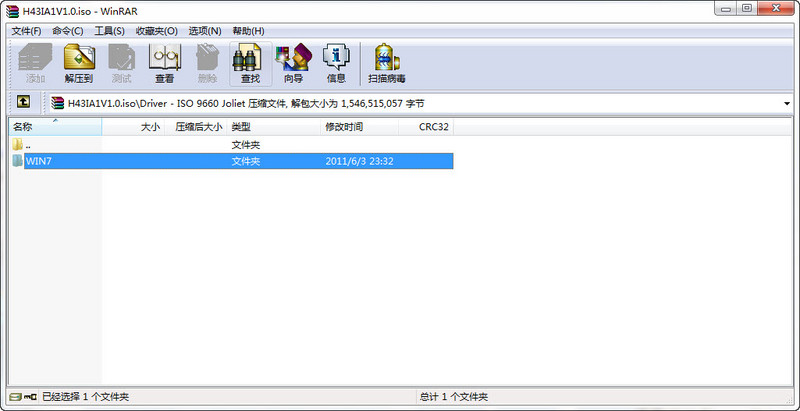Click the parent folder '..' icon
The height and width of the screenshot is (411, 800).
click(18, 145)
